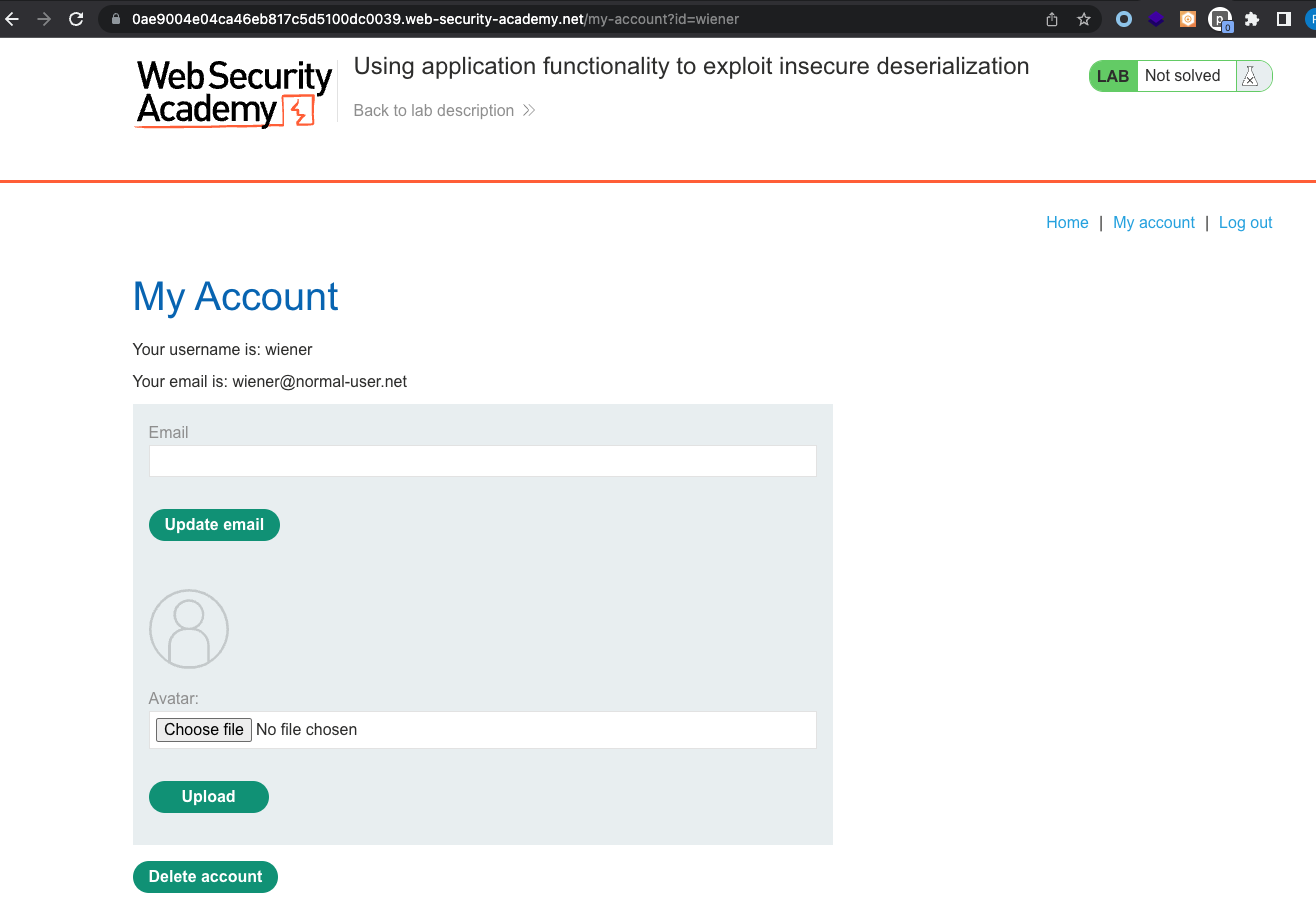
Task: Reload the page with the refresh icon
Action: click(76, 19)
